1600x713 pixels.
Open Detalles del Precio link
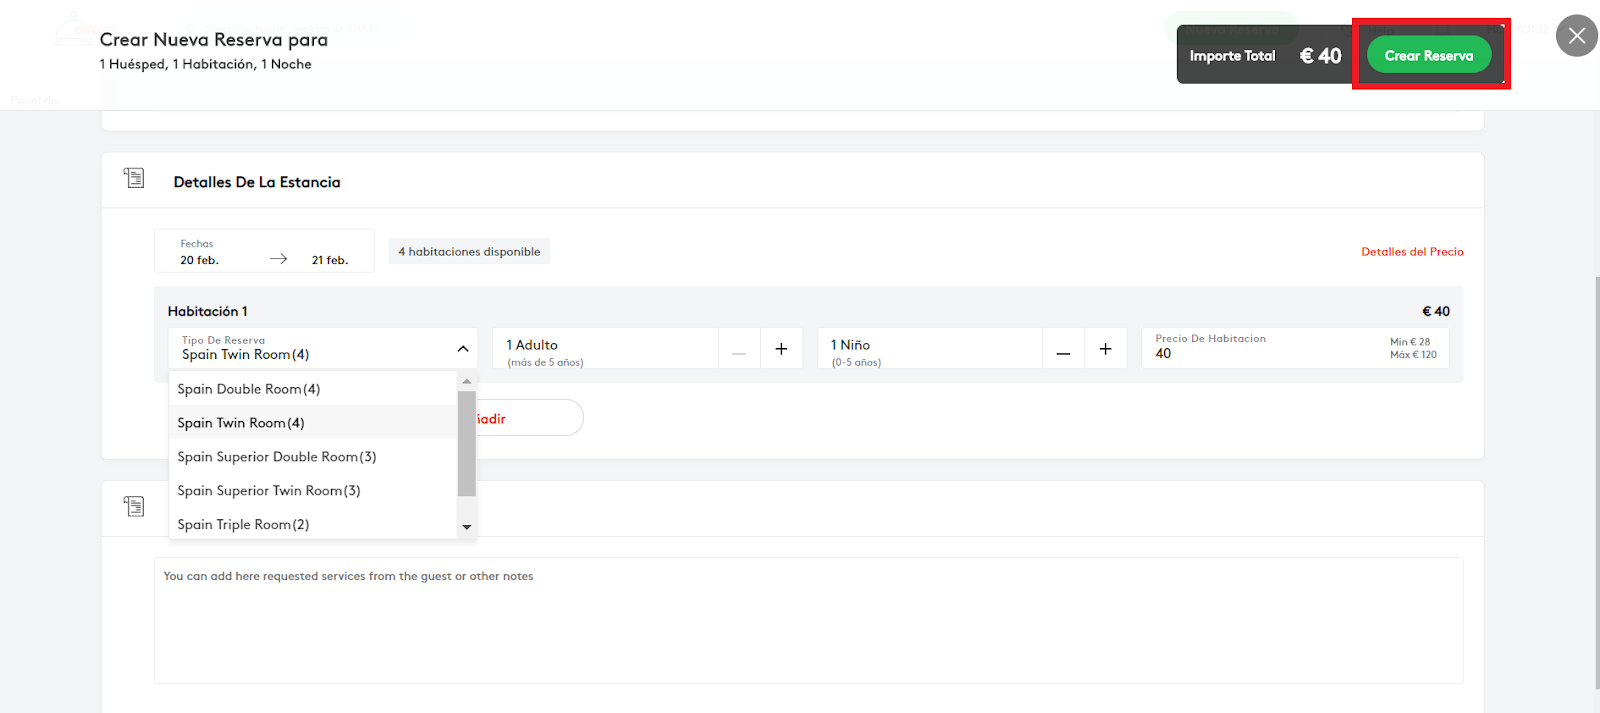[x=1412, y=252]
